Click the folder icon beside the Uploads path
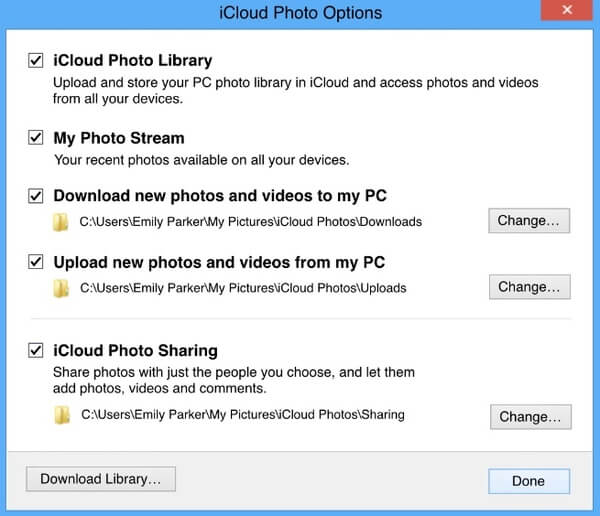Screen dimensions: 600x516 (62, 288)
